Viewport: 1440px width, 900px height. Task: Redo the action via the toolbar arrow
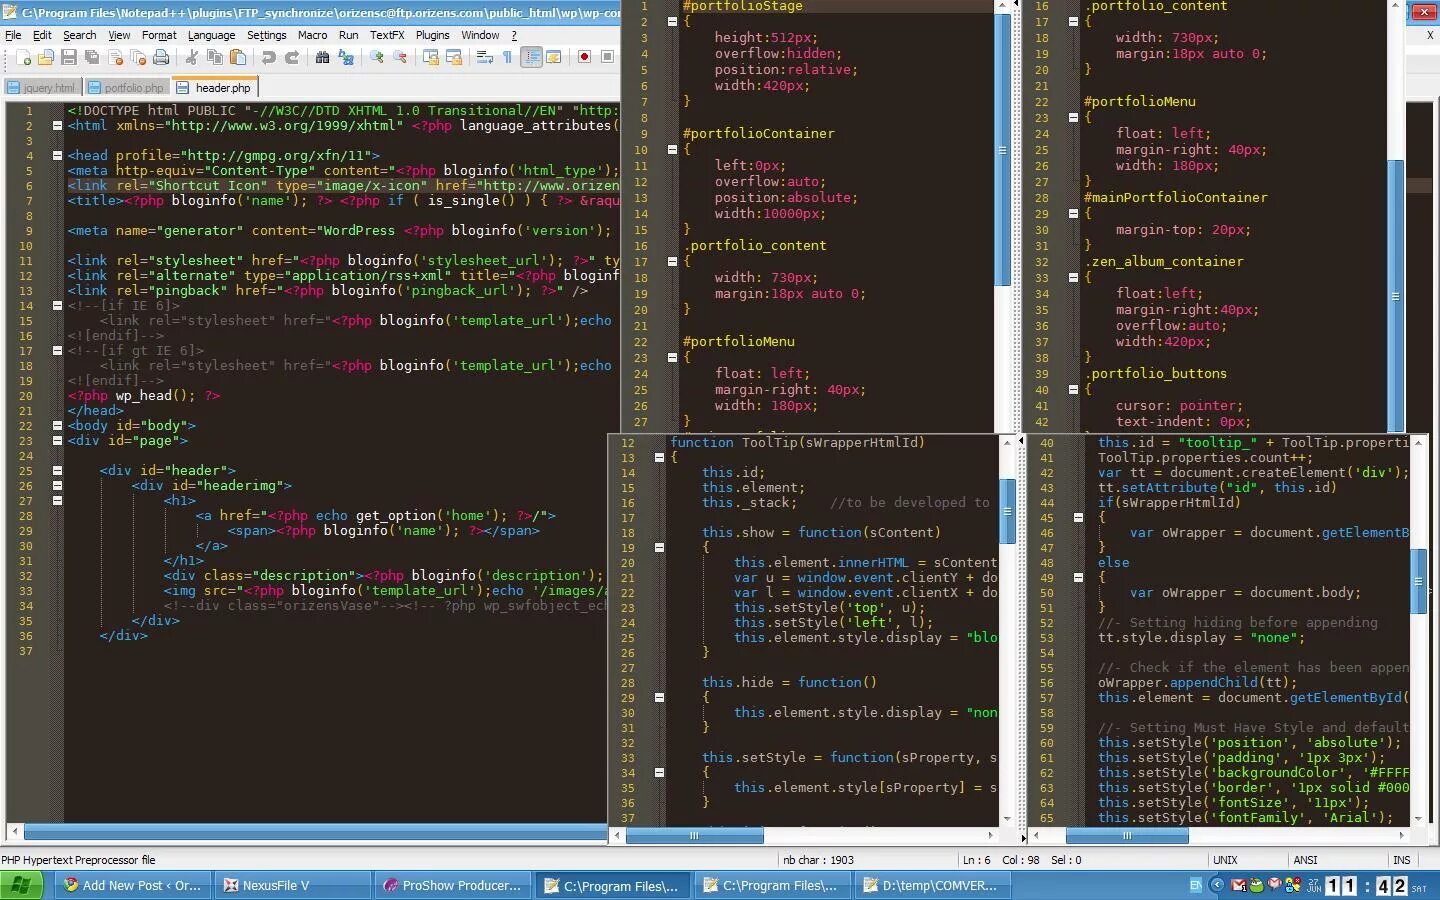(x=292, y=57)
